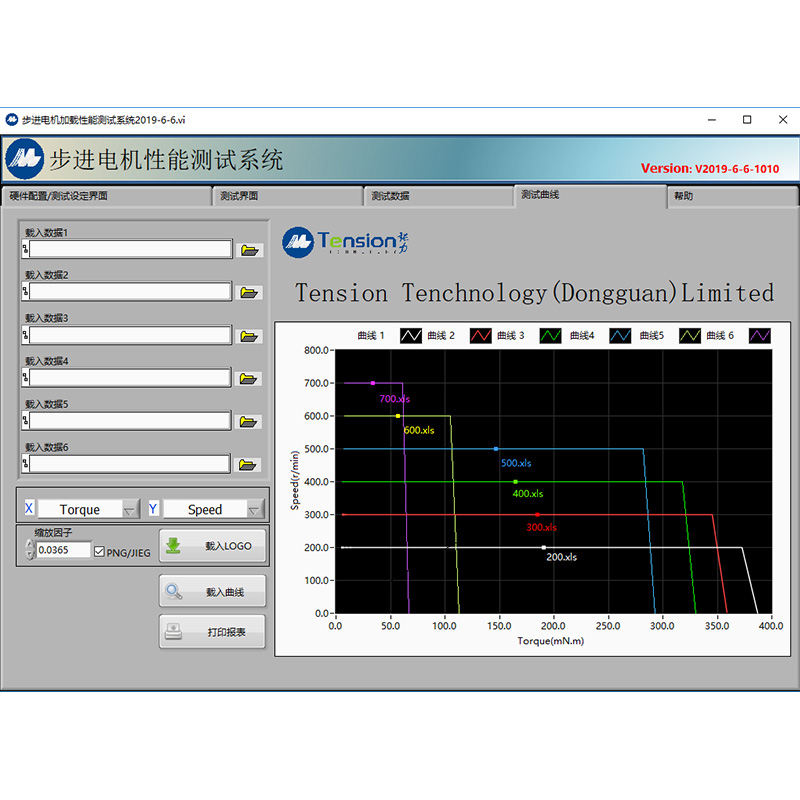
Task: Select folder icon next to 載入数据5
Action: (x=250, y=422)
